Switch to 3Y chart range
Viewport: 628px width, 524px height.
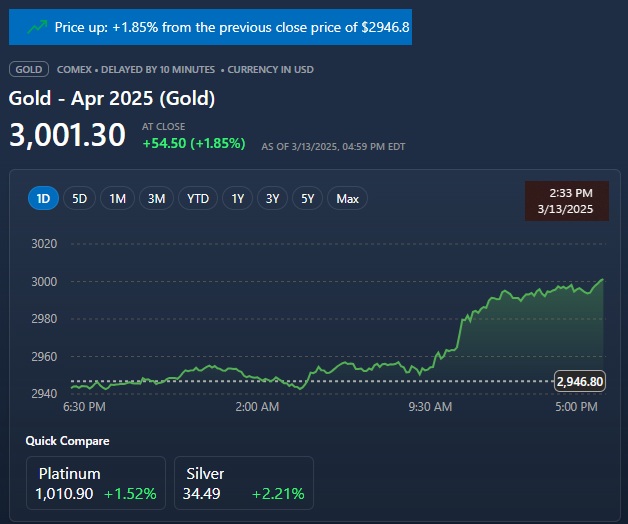[x=272, y=198]
